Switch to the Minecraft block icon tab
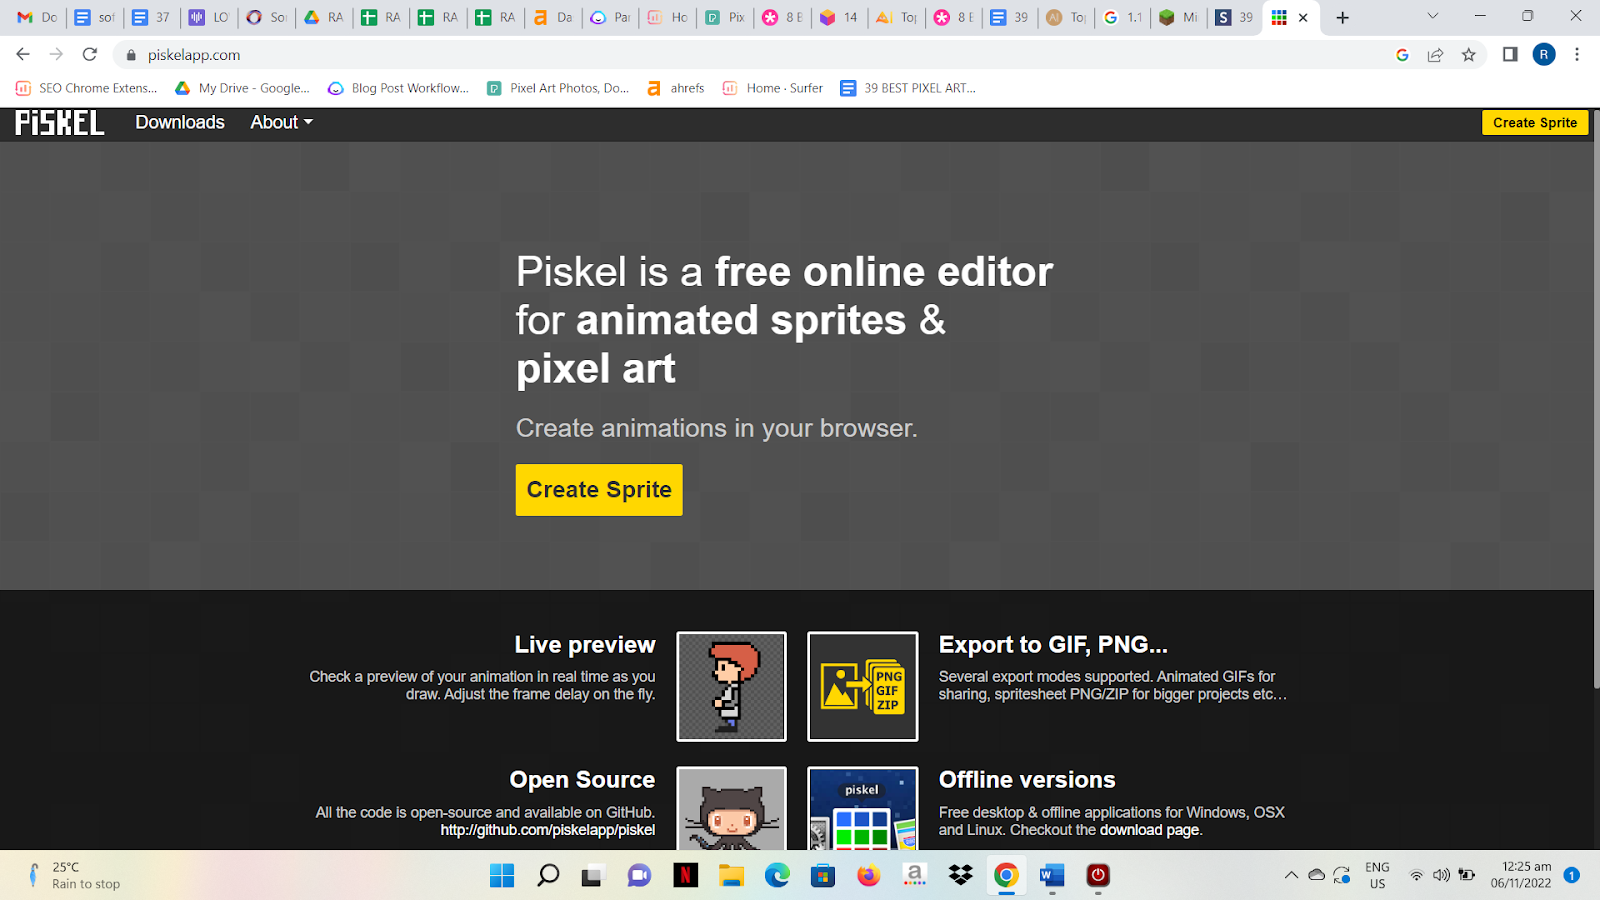The image size is (1600, 900). [1178, 17]
